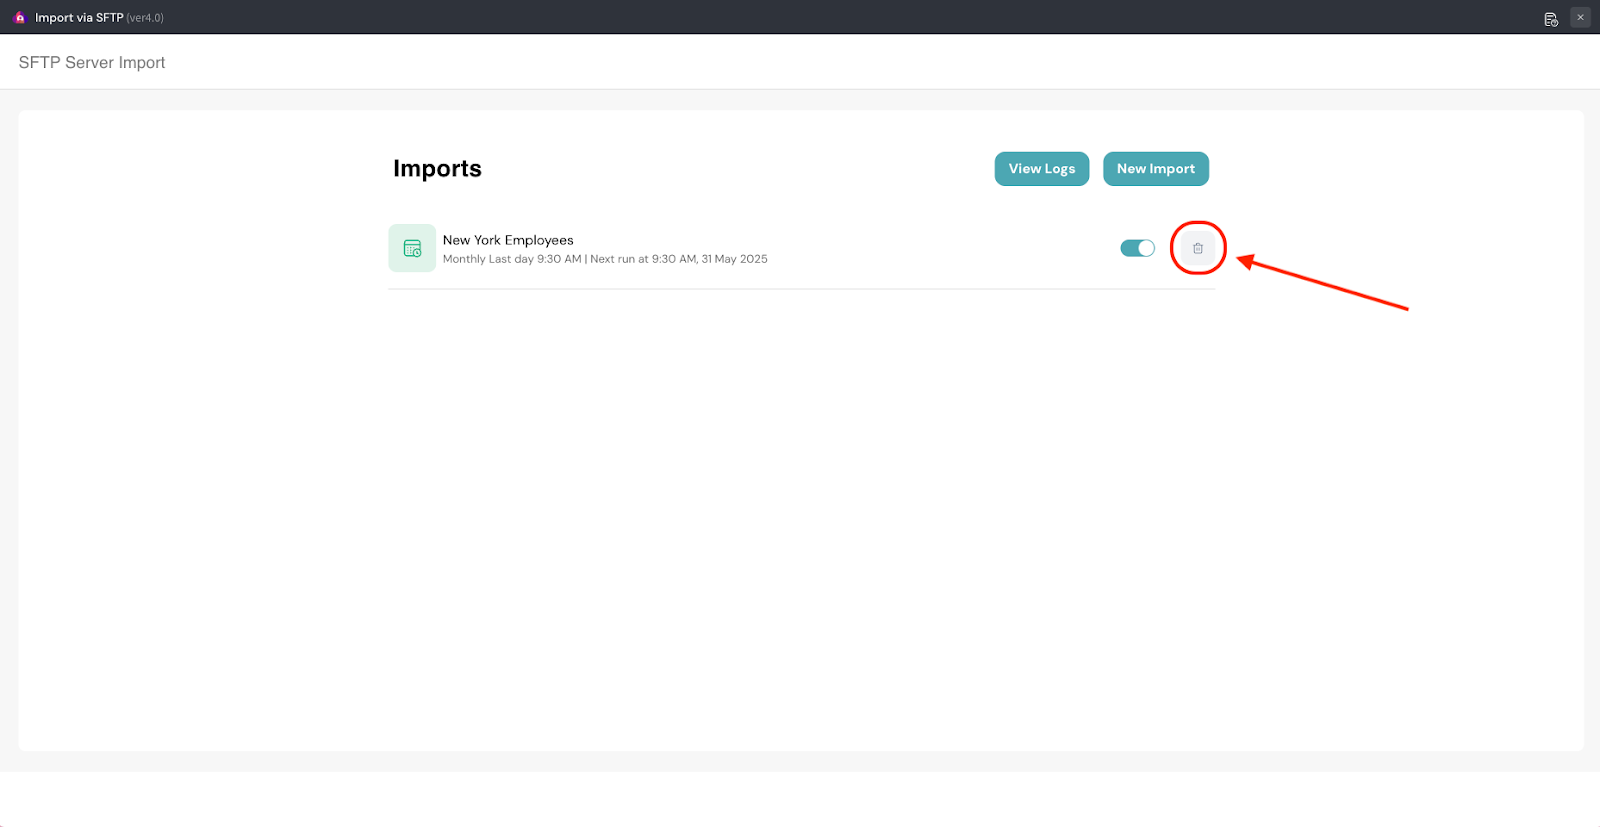This screenshot has width=1600, height=827.
Task: Click the Monthly Last day 9:30 AM schedule text
Action: tap(512, 259)
